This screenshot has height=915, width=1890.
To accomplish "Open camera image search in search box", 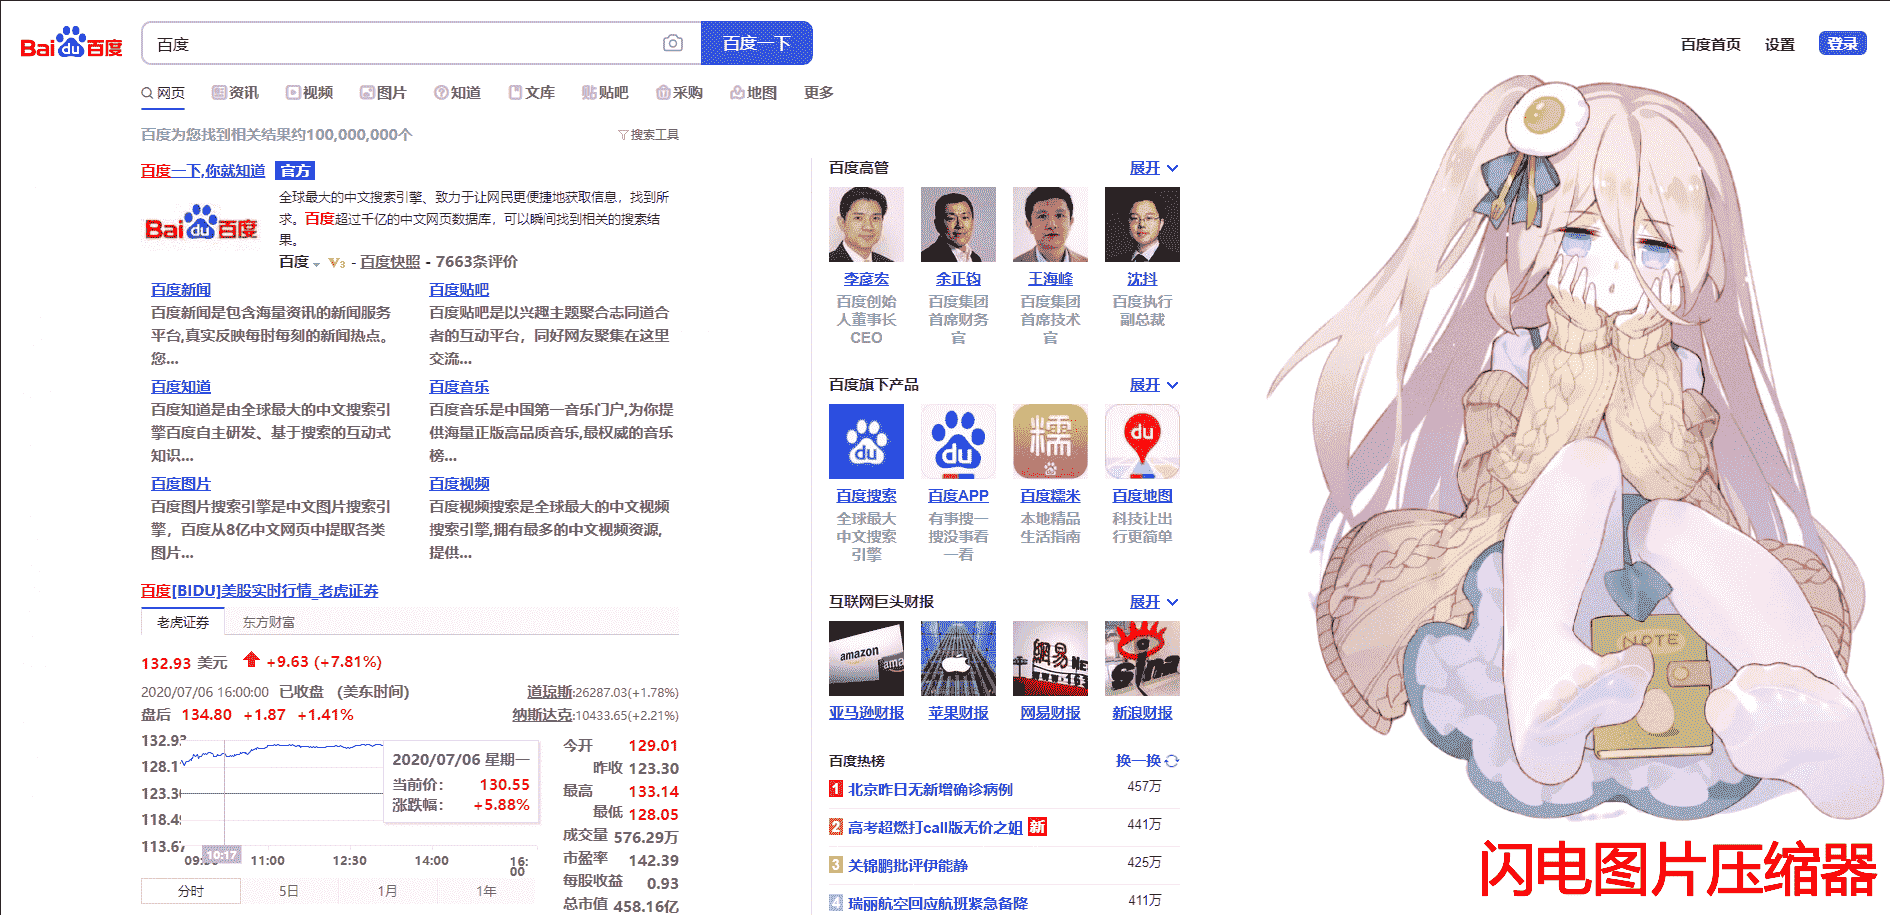I will (x=673, y=43).
